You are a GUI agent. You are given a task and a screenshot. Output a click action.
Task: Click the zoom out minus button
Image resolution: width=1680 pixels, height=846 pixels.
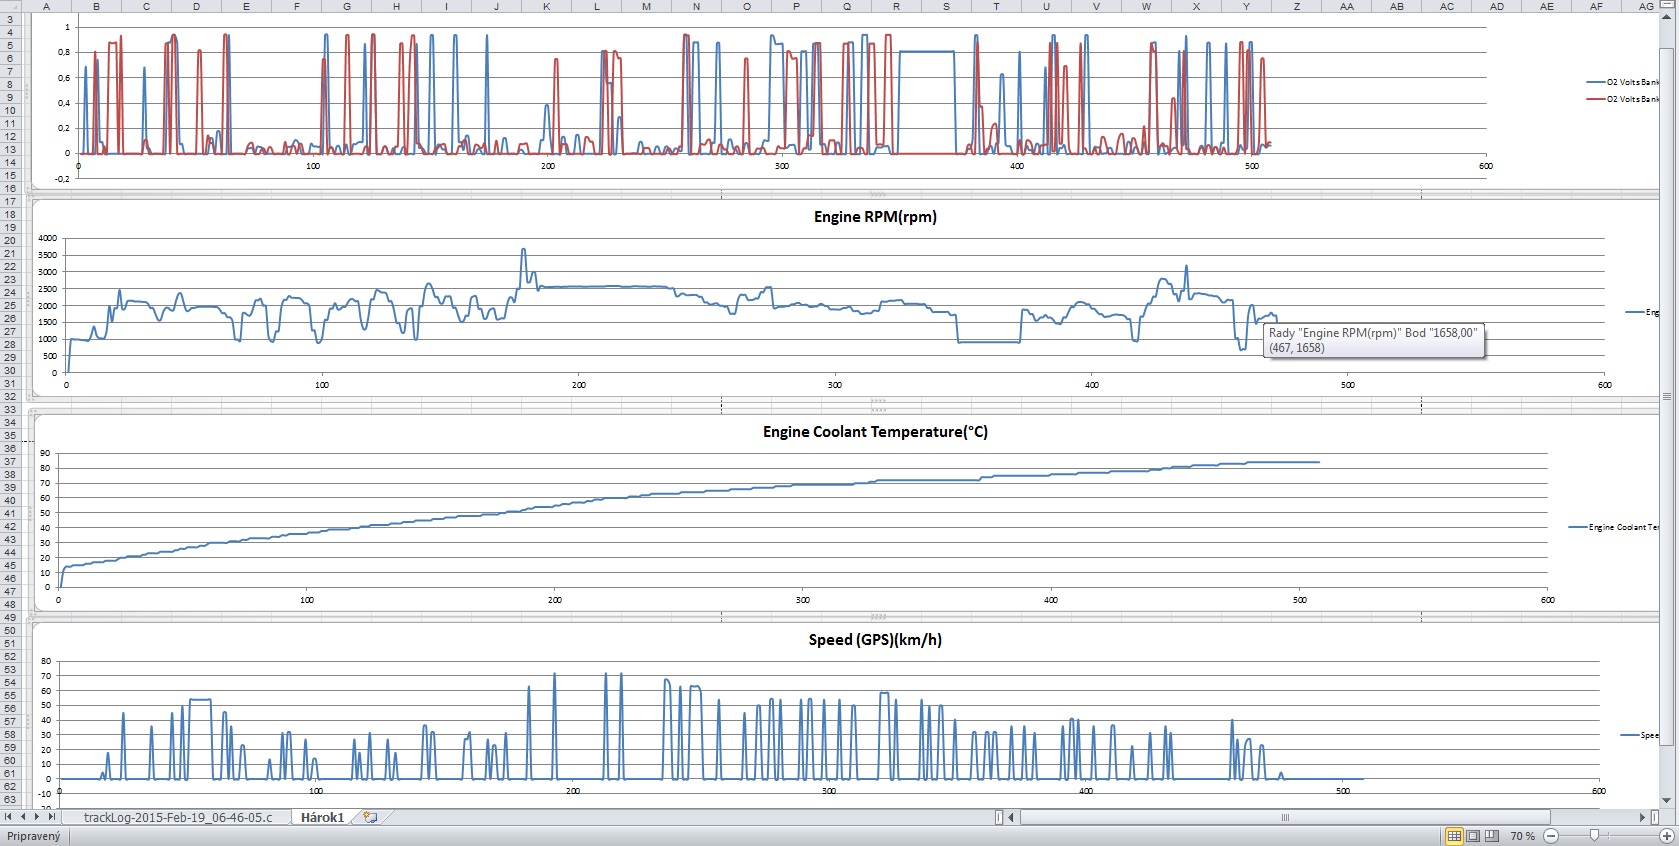click(1551, 836)
